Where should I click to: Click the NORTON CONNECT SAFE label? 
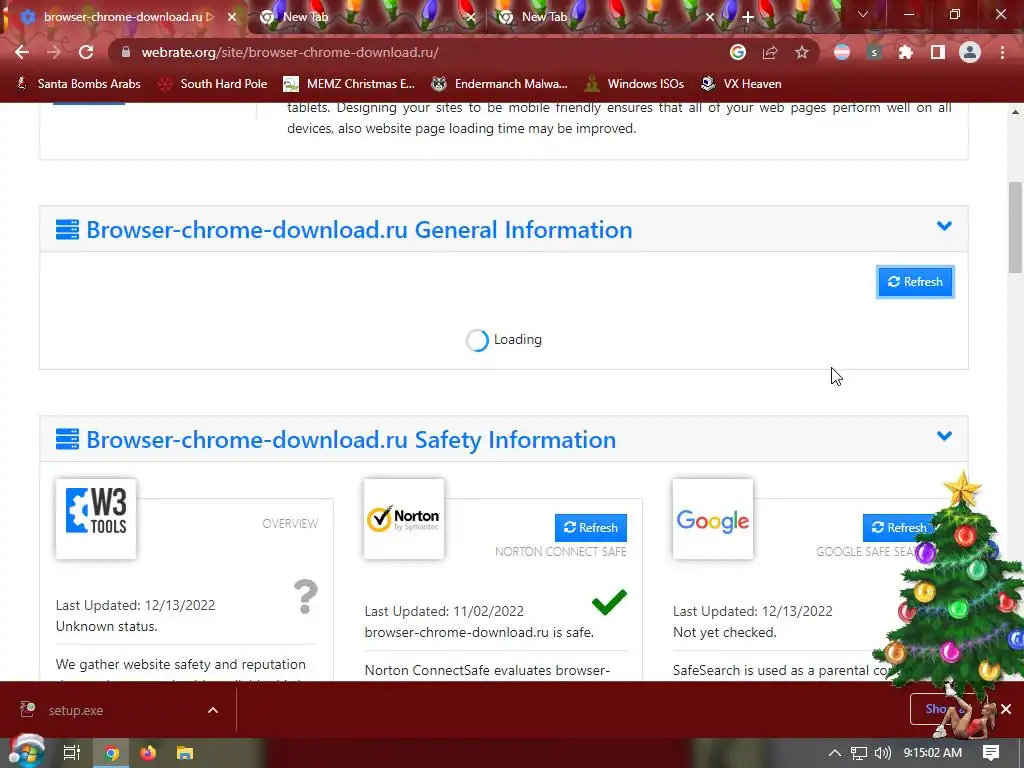560,552
